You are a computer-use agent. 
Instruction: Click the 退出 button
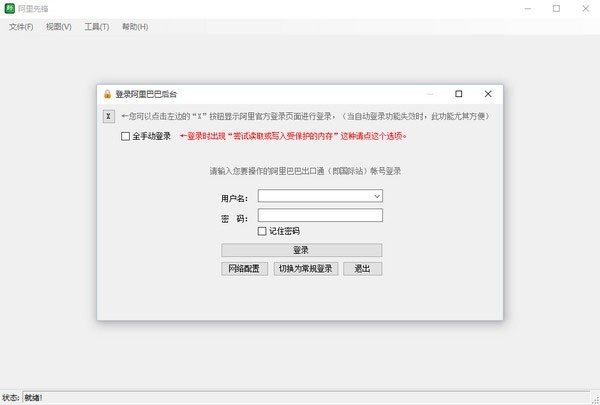[x=362, y=269]
